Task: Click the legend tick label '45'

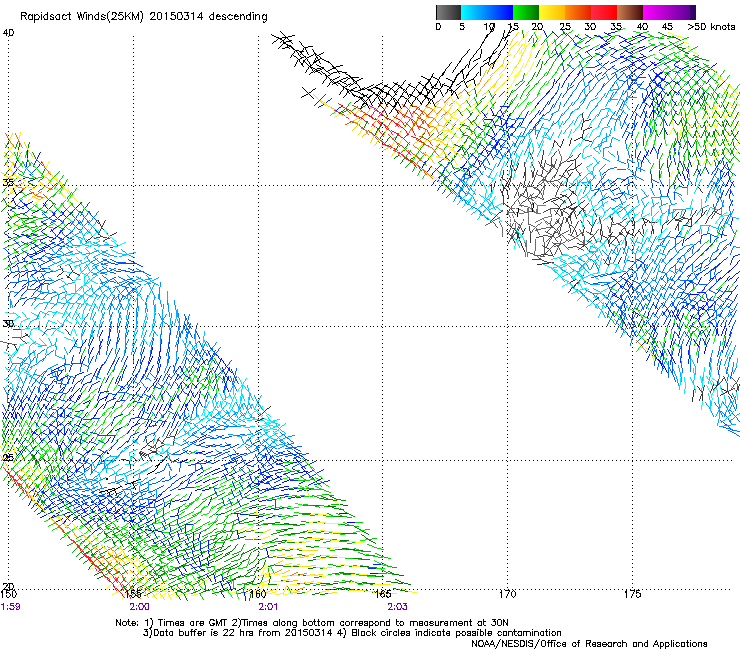Action: click(667, 27)
